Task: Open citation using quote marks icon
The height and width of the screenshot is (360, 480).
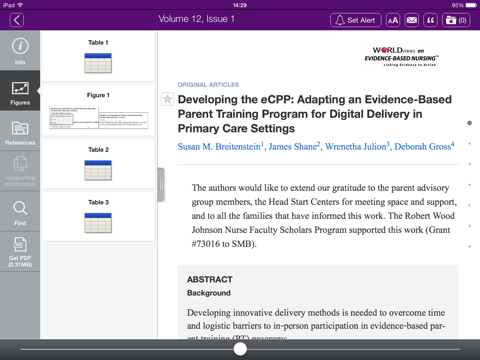Action: [x=430, y=20]
